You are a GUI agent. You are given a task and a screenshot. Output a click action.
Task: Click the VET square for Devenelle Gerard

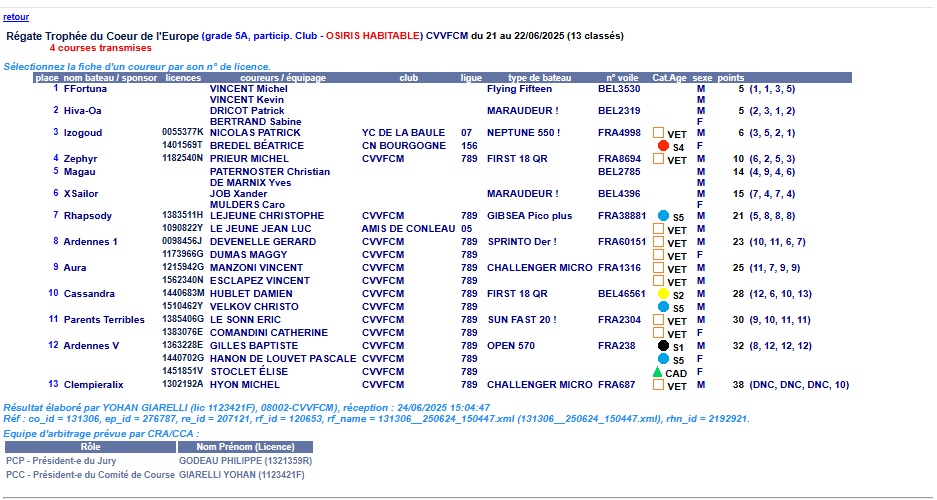pos(658,242)
